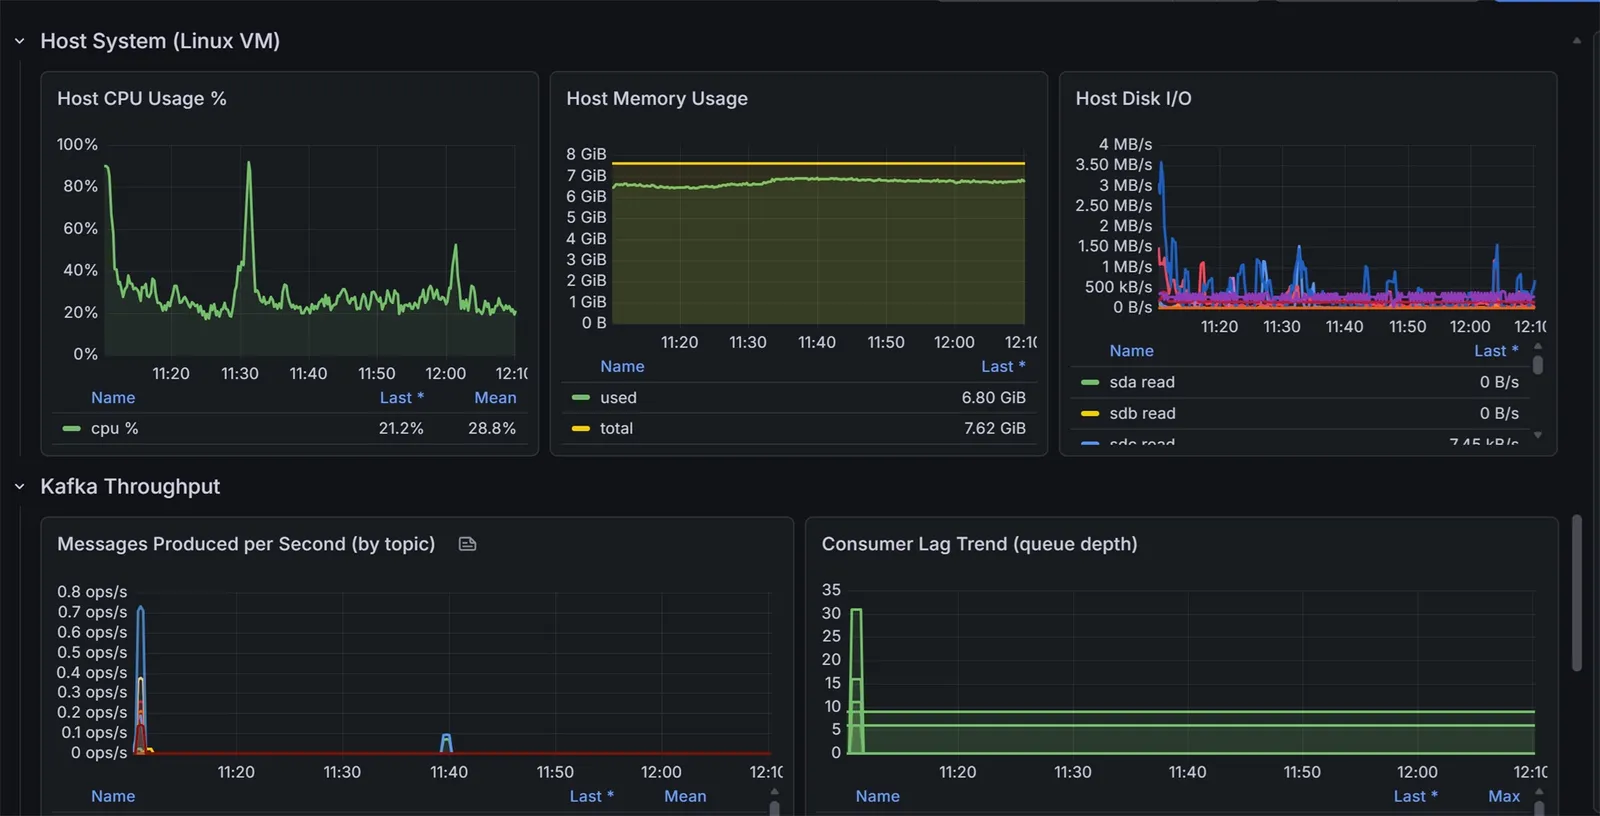1600x816 pixels.
Task: Toggle the sdb read series legend label
Action: pos(1142,414)
